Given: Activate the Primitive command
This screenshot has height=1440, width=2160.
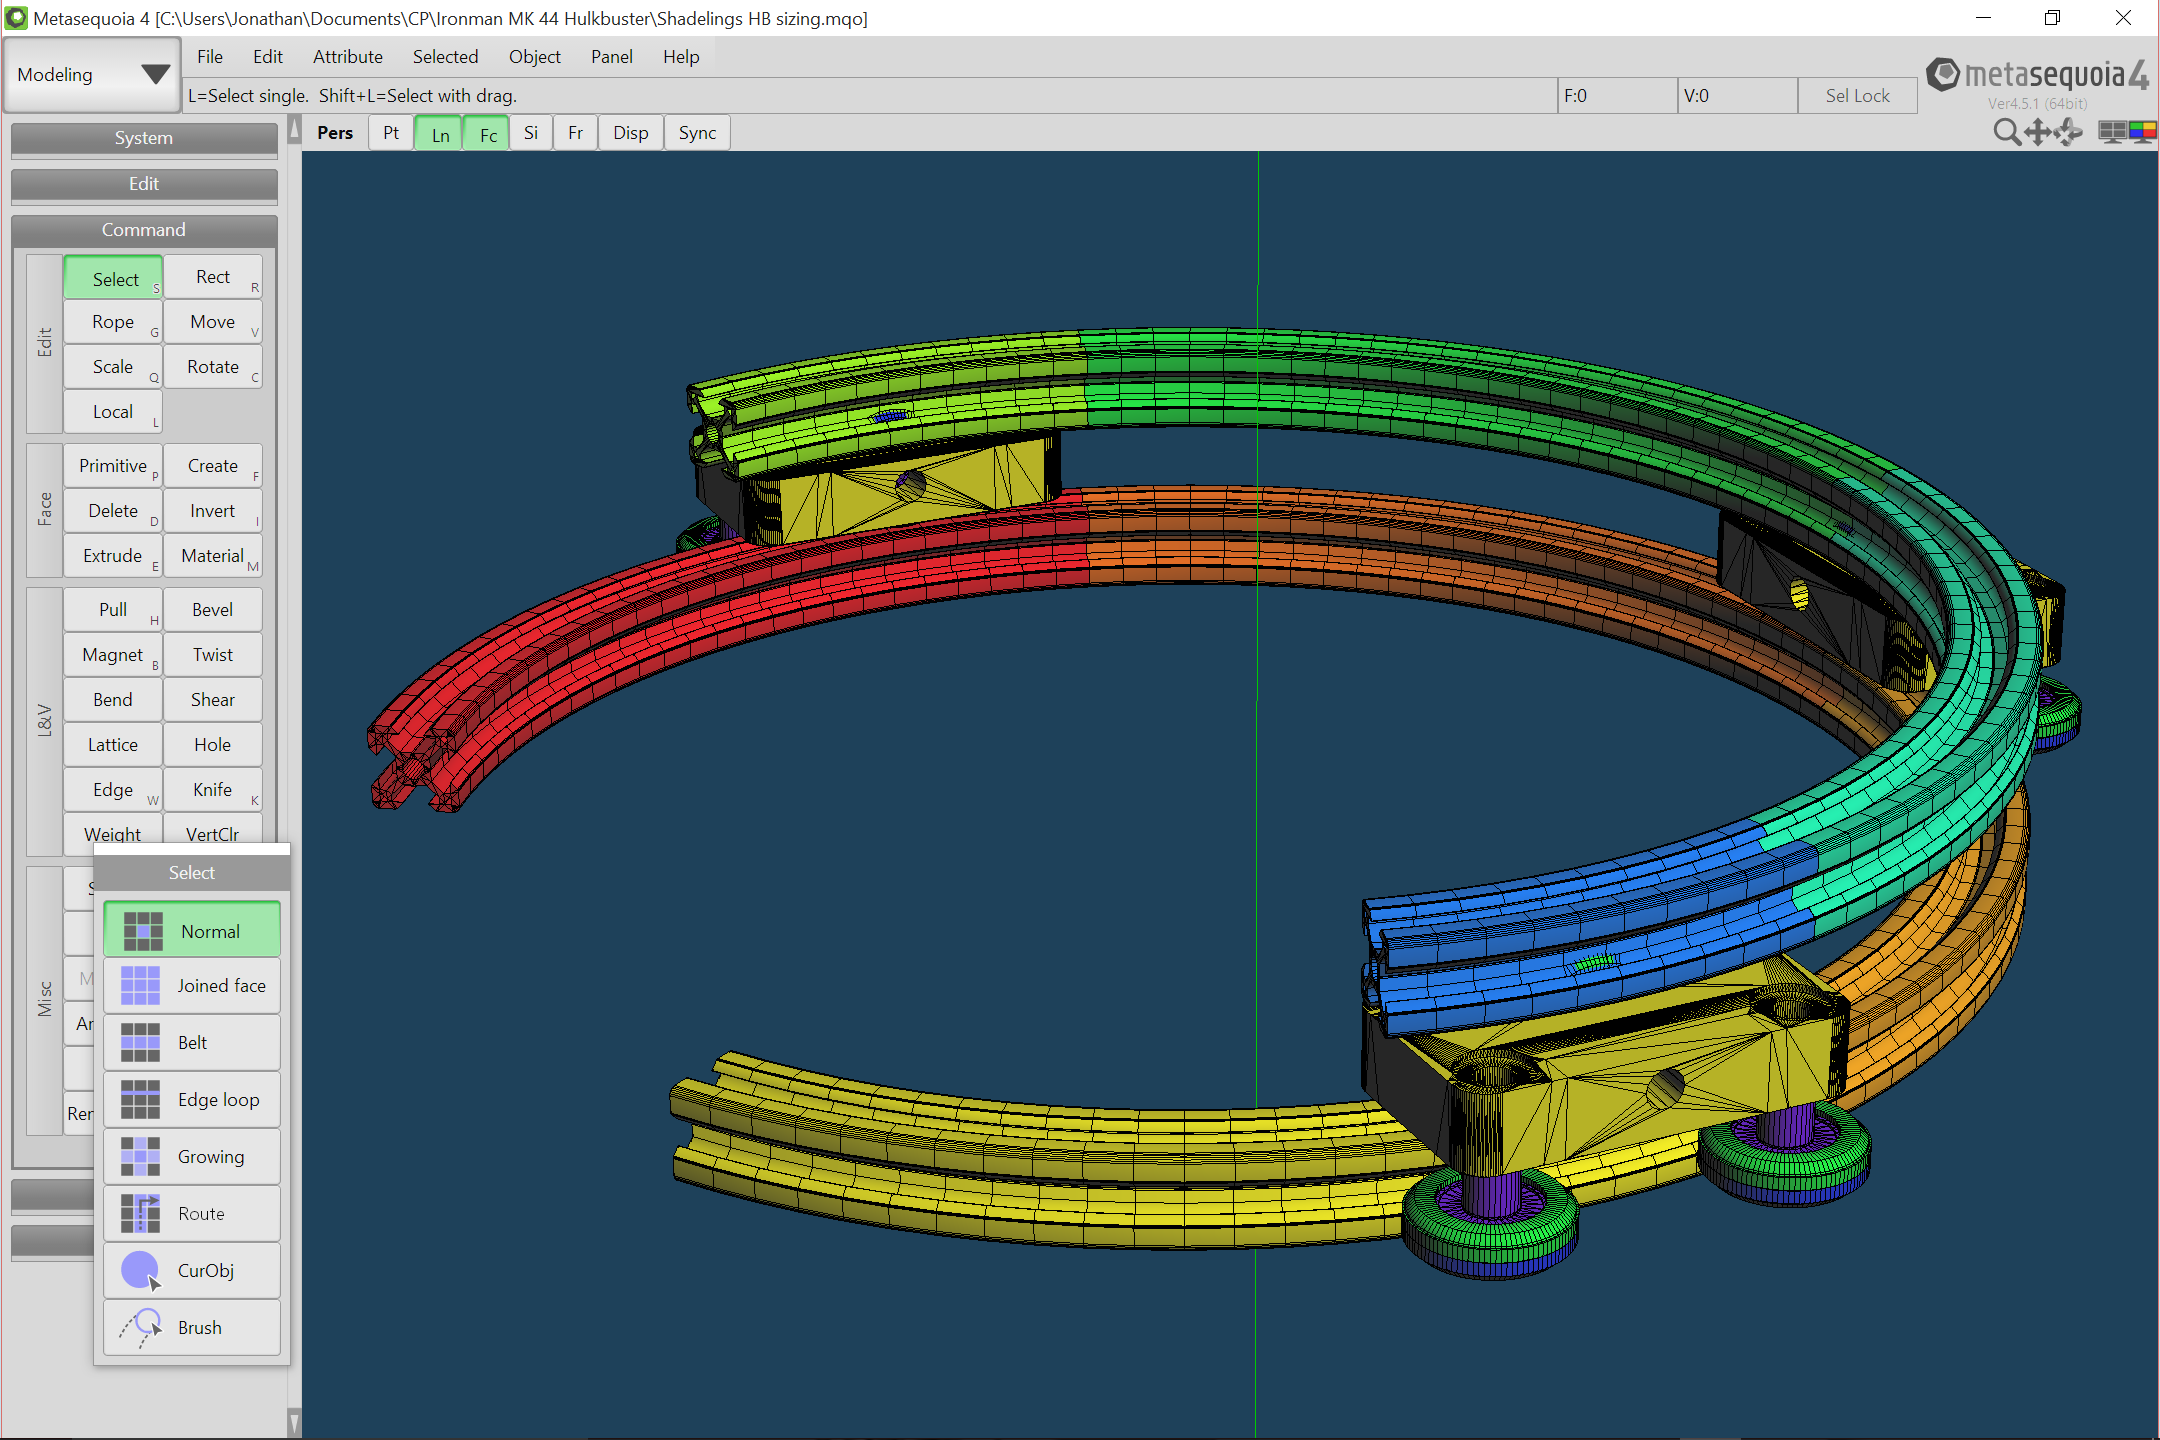Looking at the screenshot, I should click(x=113, y=466).
